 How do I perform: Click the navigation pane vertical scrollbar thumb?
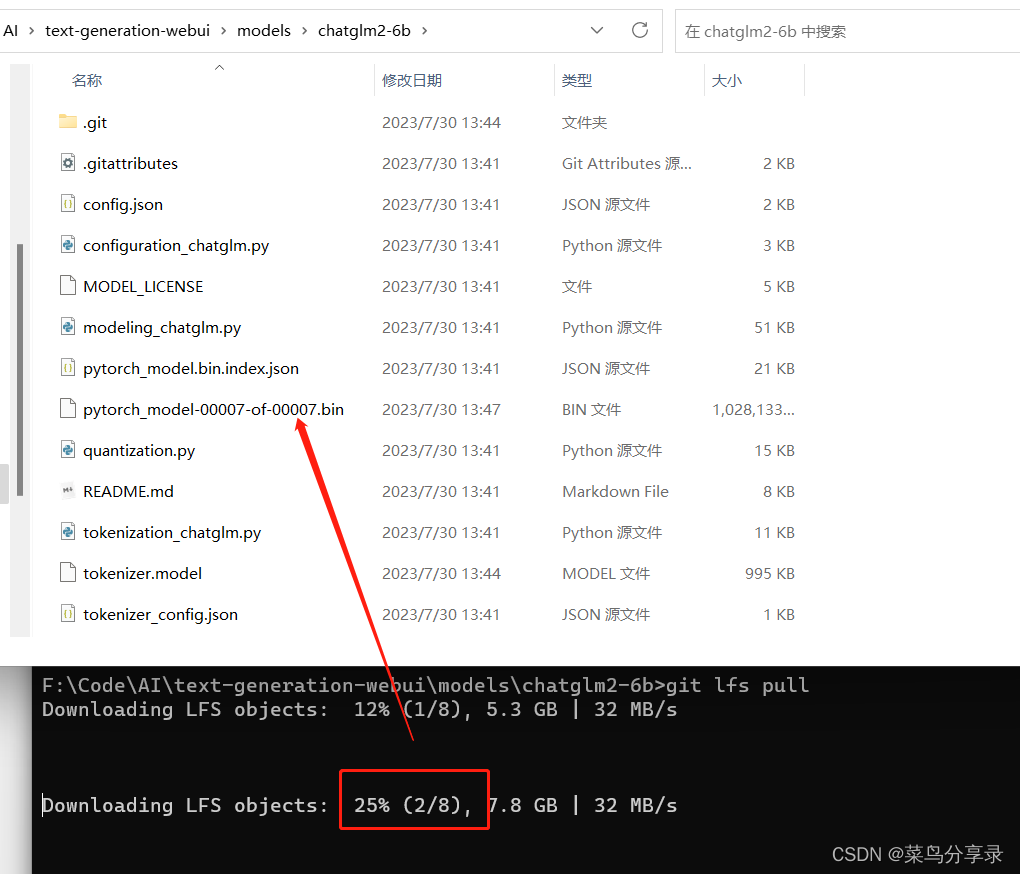[20, 369]
